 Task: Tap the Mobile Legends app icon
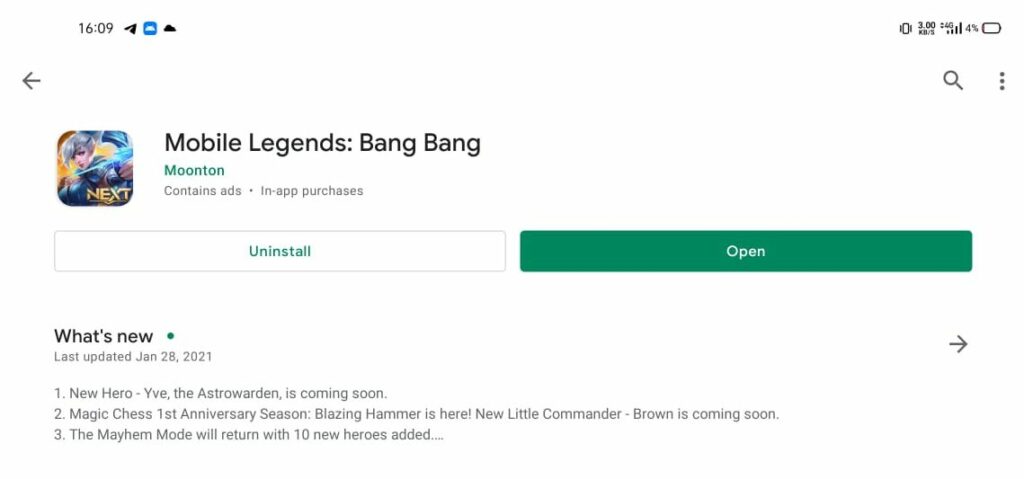(x=95, y=168)
